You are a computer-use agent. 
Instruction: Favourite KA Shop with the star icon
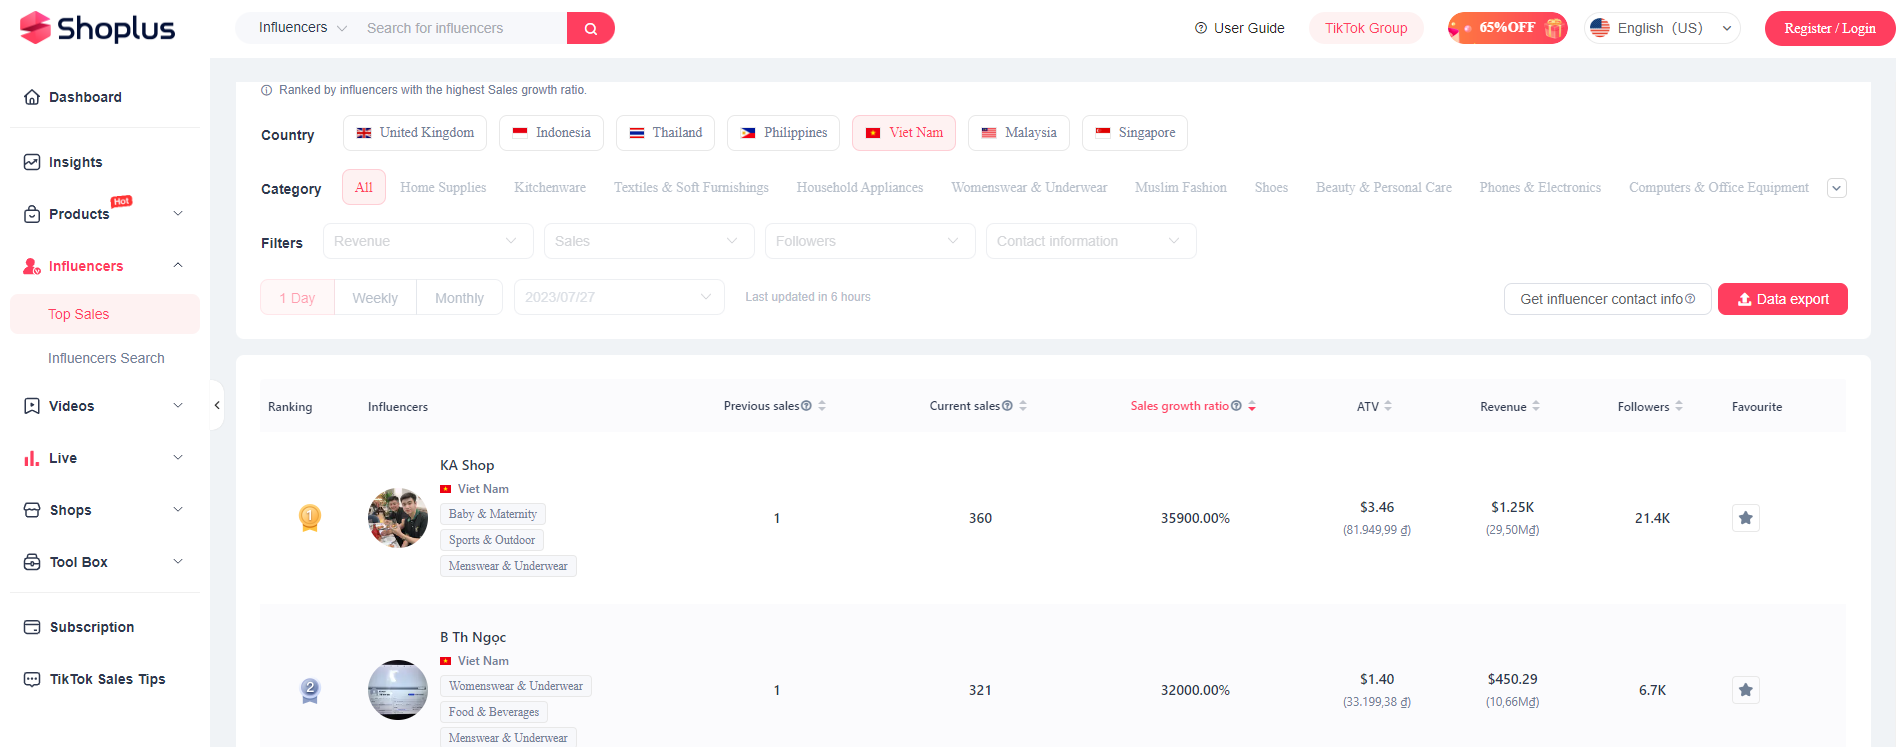1746,518
